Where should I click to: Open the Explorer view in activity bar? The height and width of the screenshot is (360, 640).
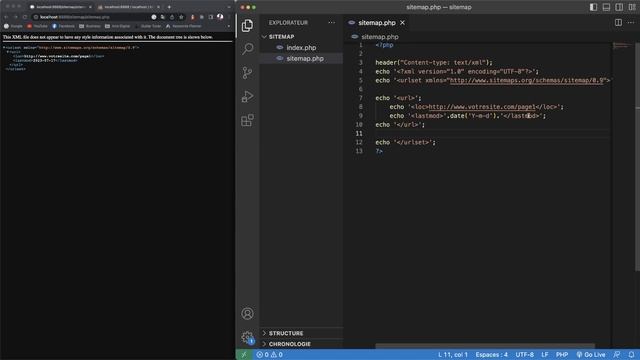point(247,25)
